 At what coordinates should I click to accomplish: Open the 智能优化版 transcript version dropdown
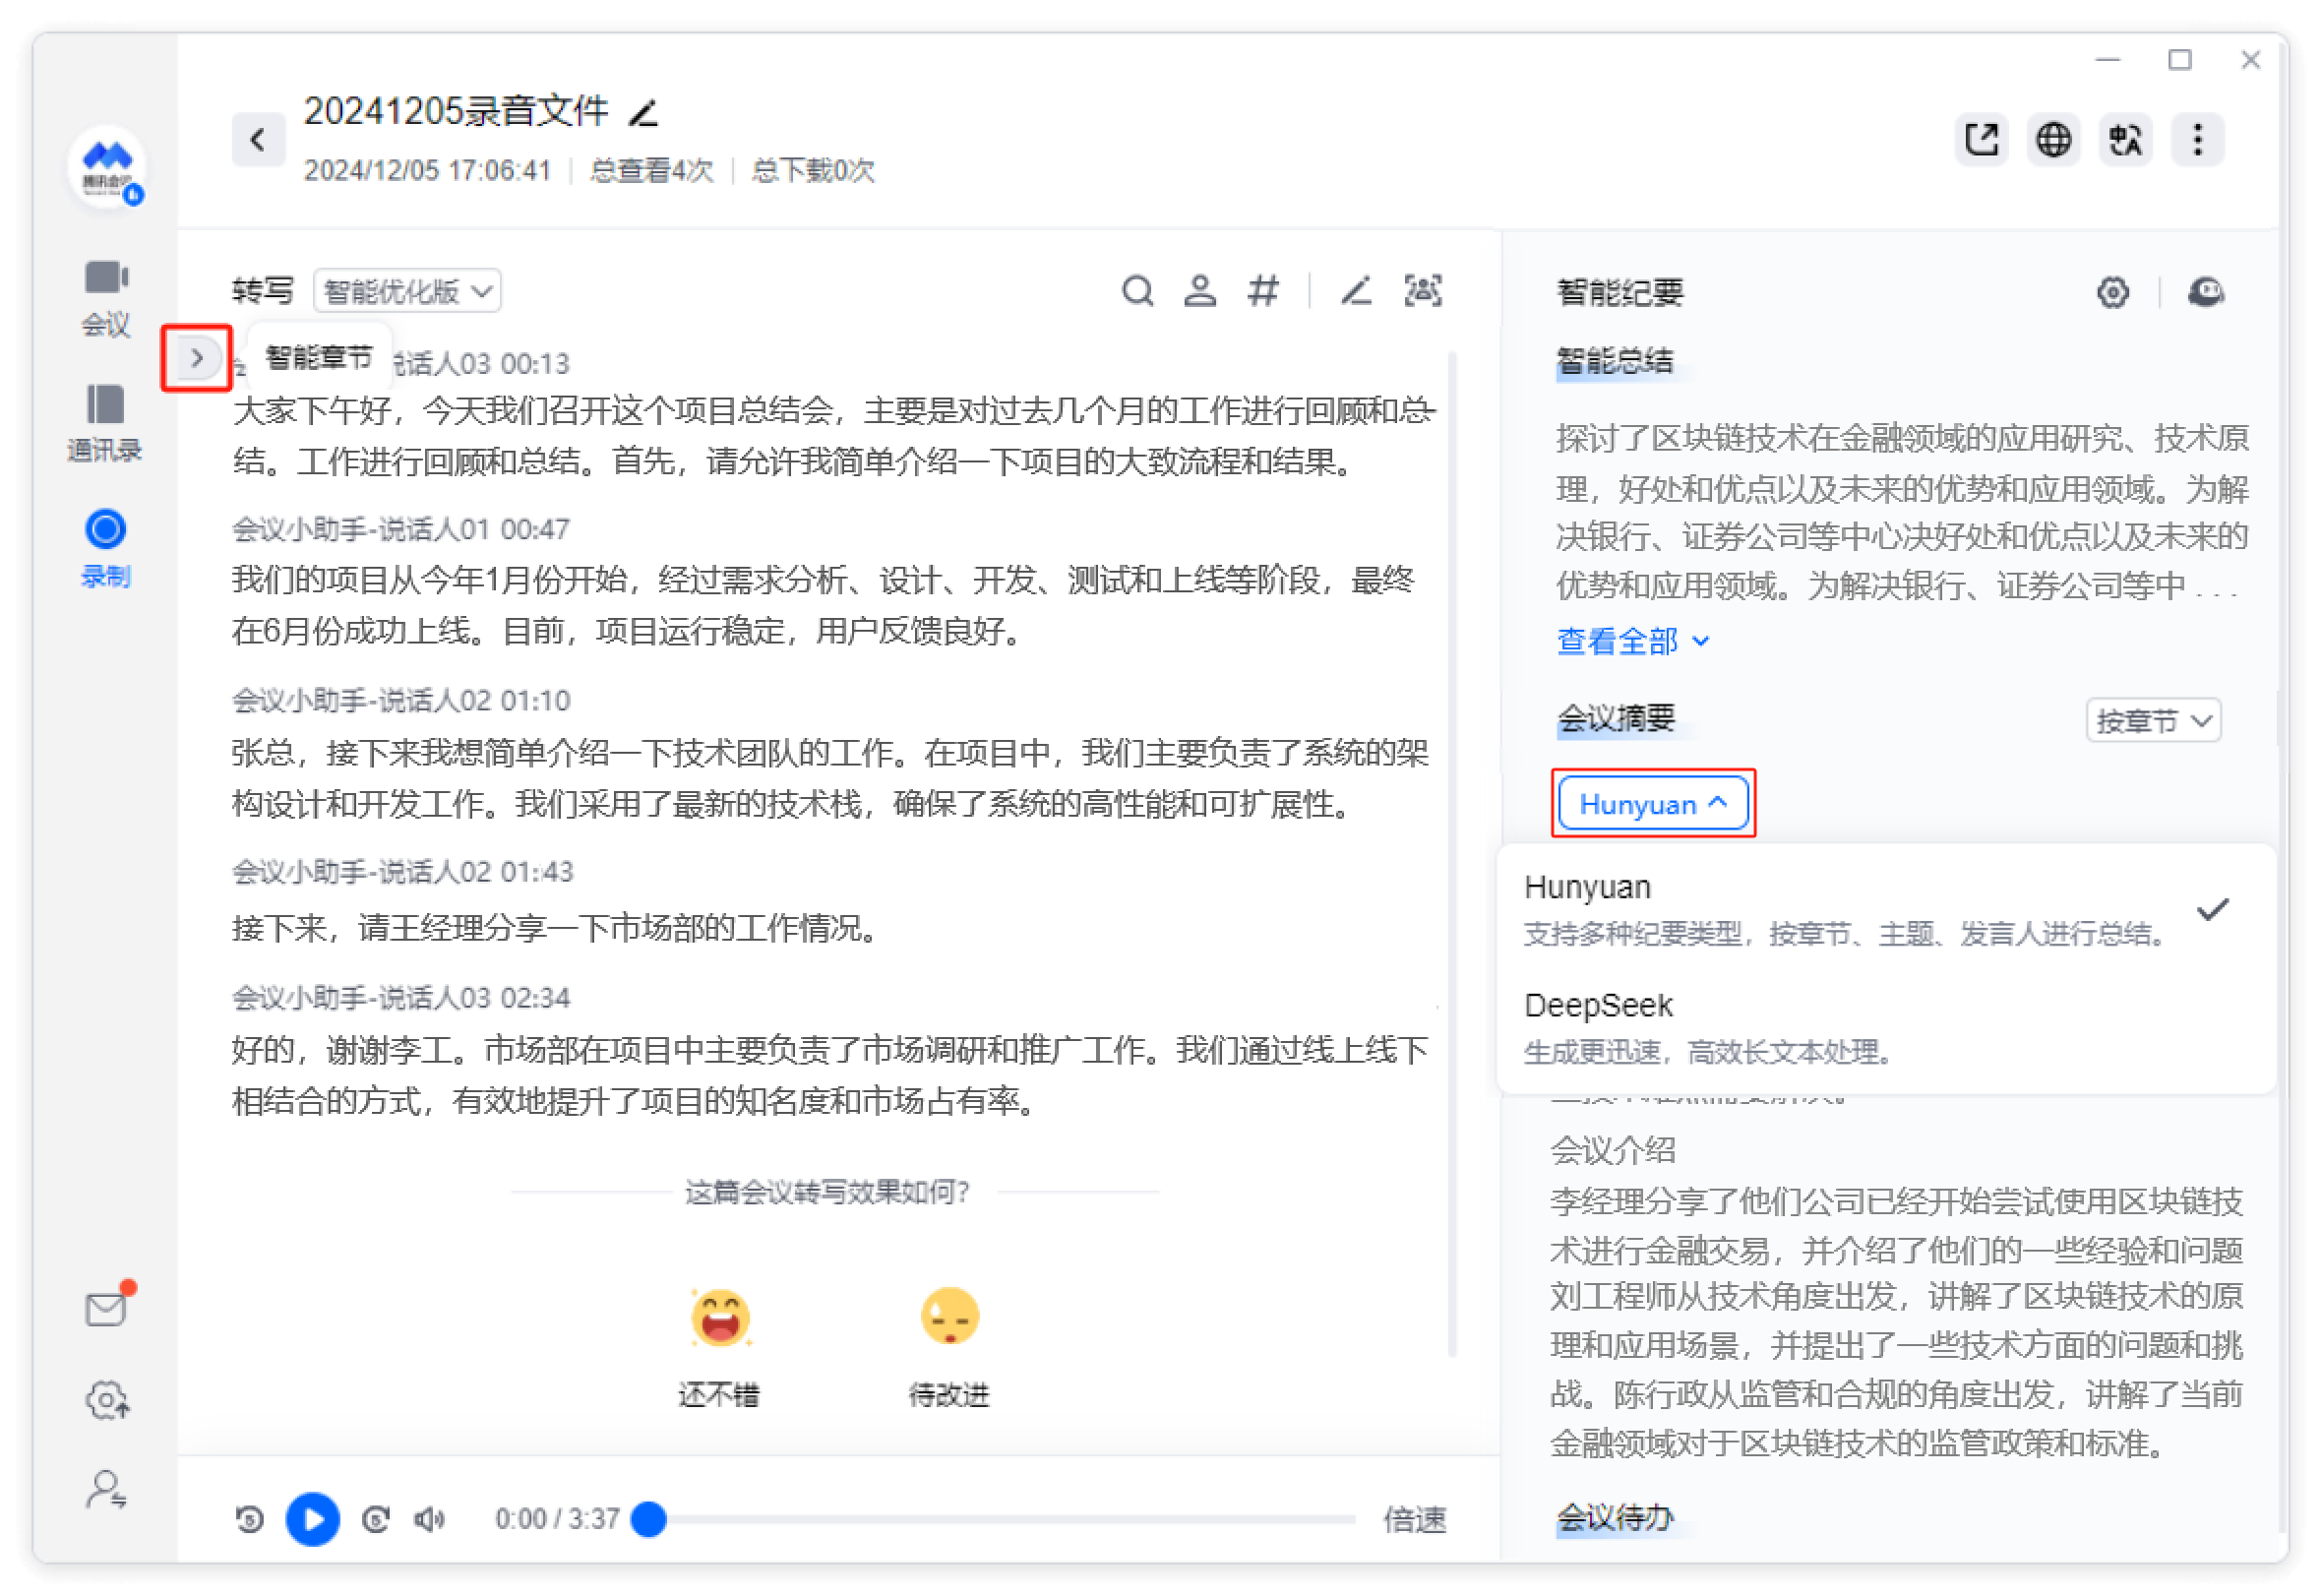pyautogui.click(x=407, y=291)
